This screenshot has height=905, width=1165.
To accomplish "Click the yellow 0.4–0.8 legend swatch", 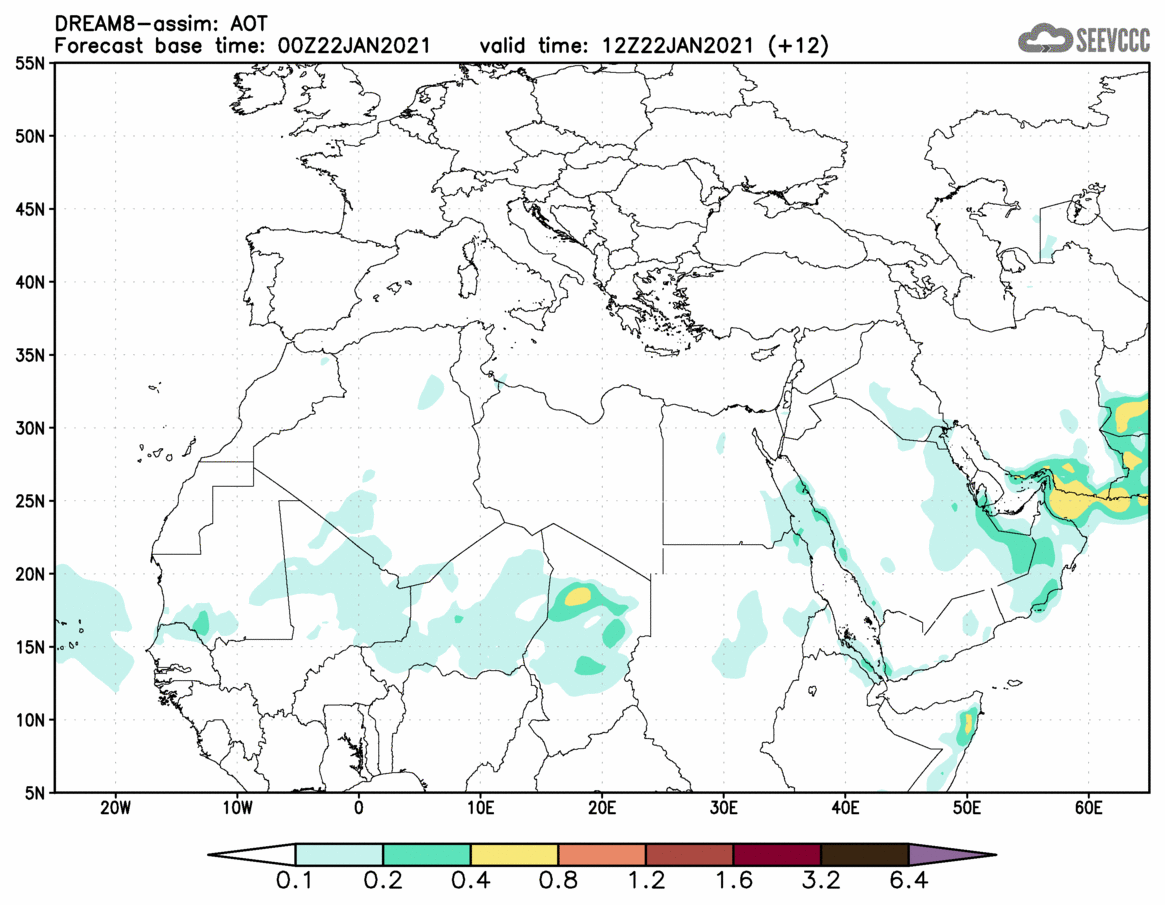I will point(514,854).
